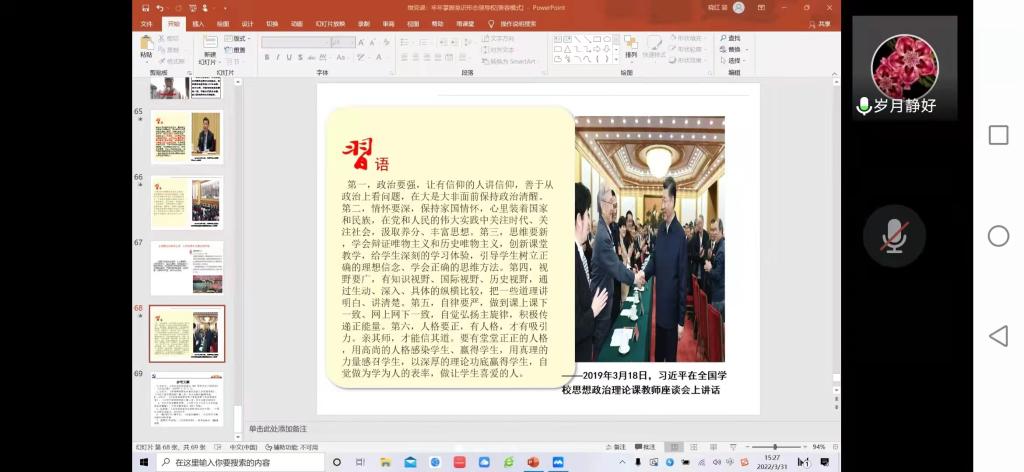Click the Share (共享) button

pyautogui.click(x=820, y=23)
